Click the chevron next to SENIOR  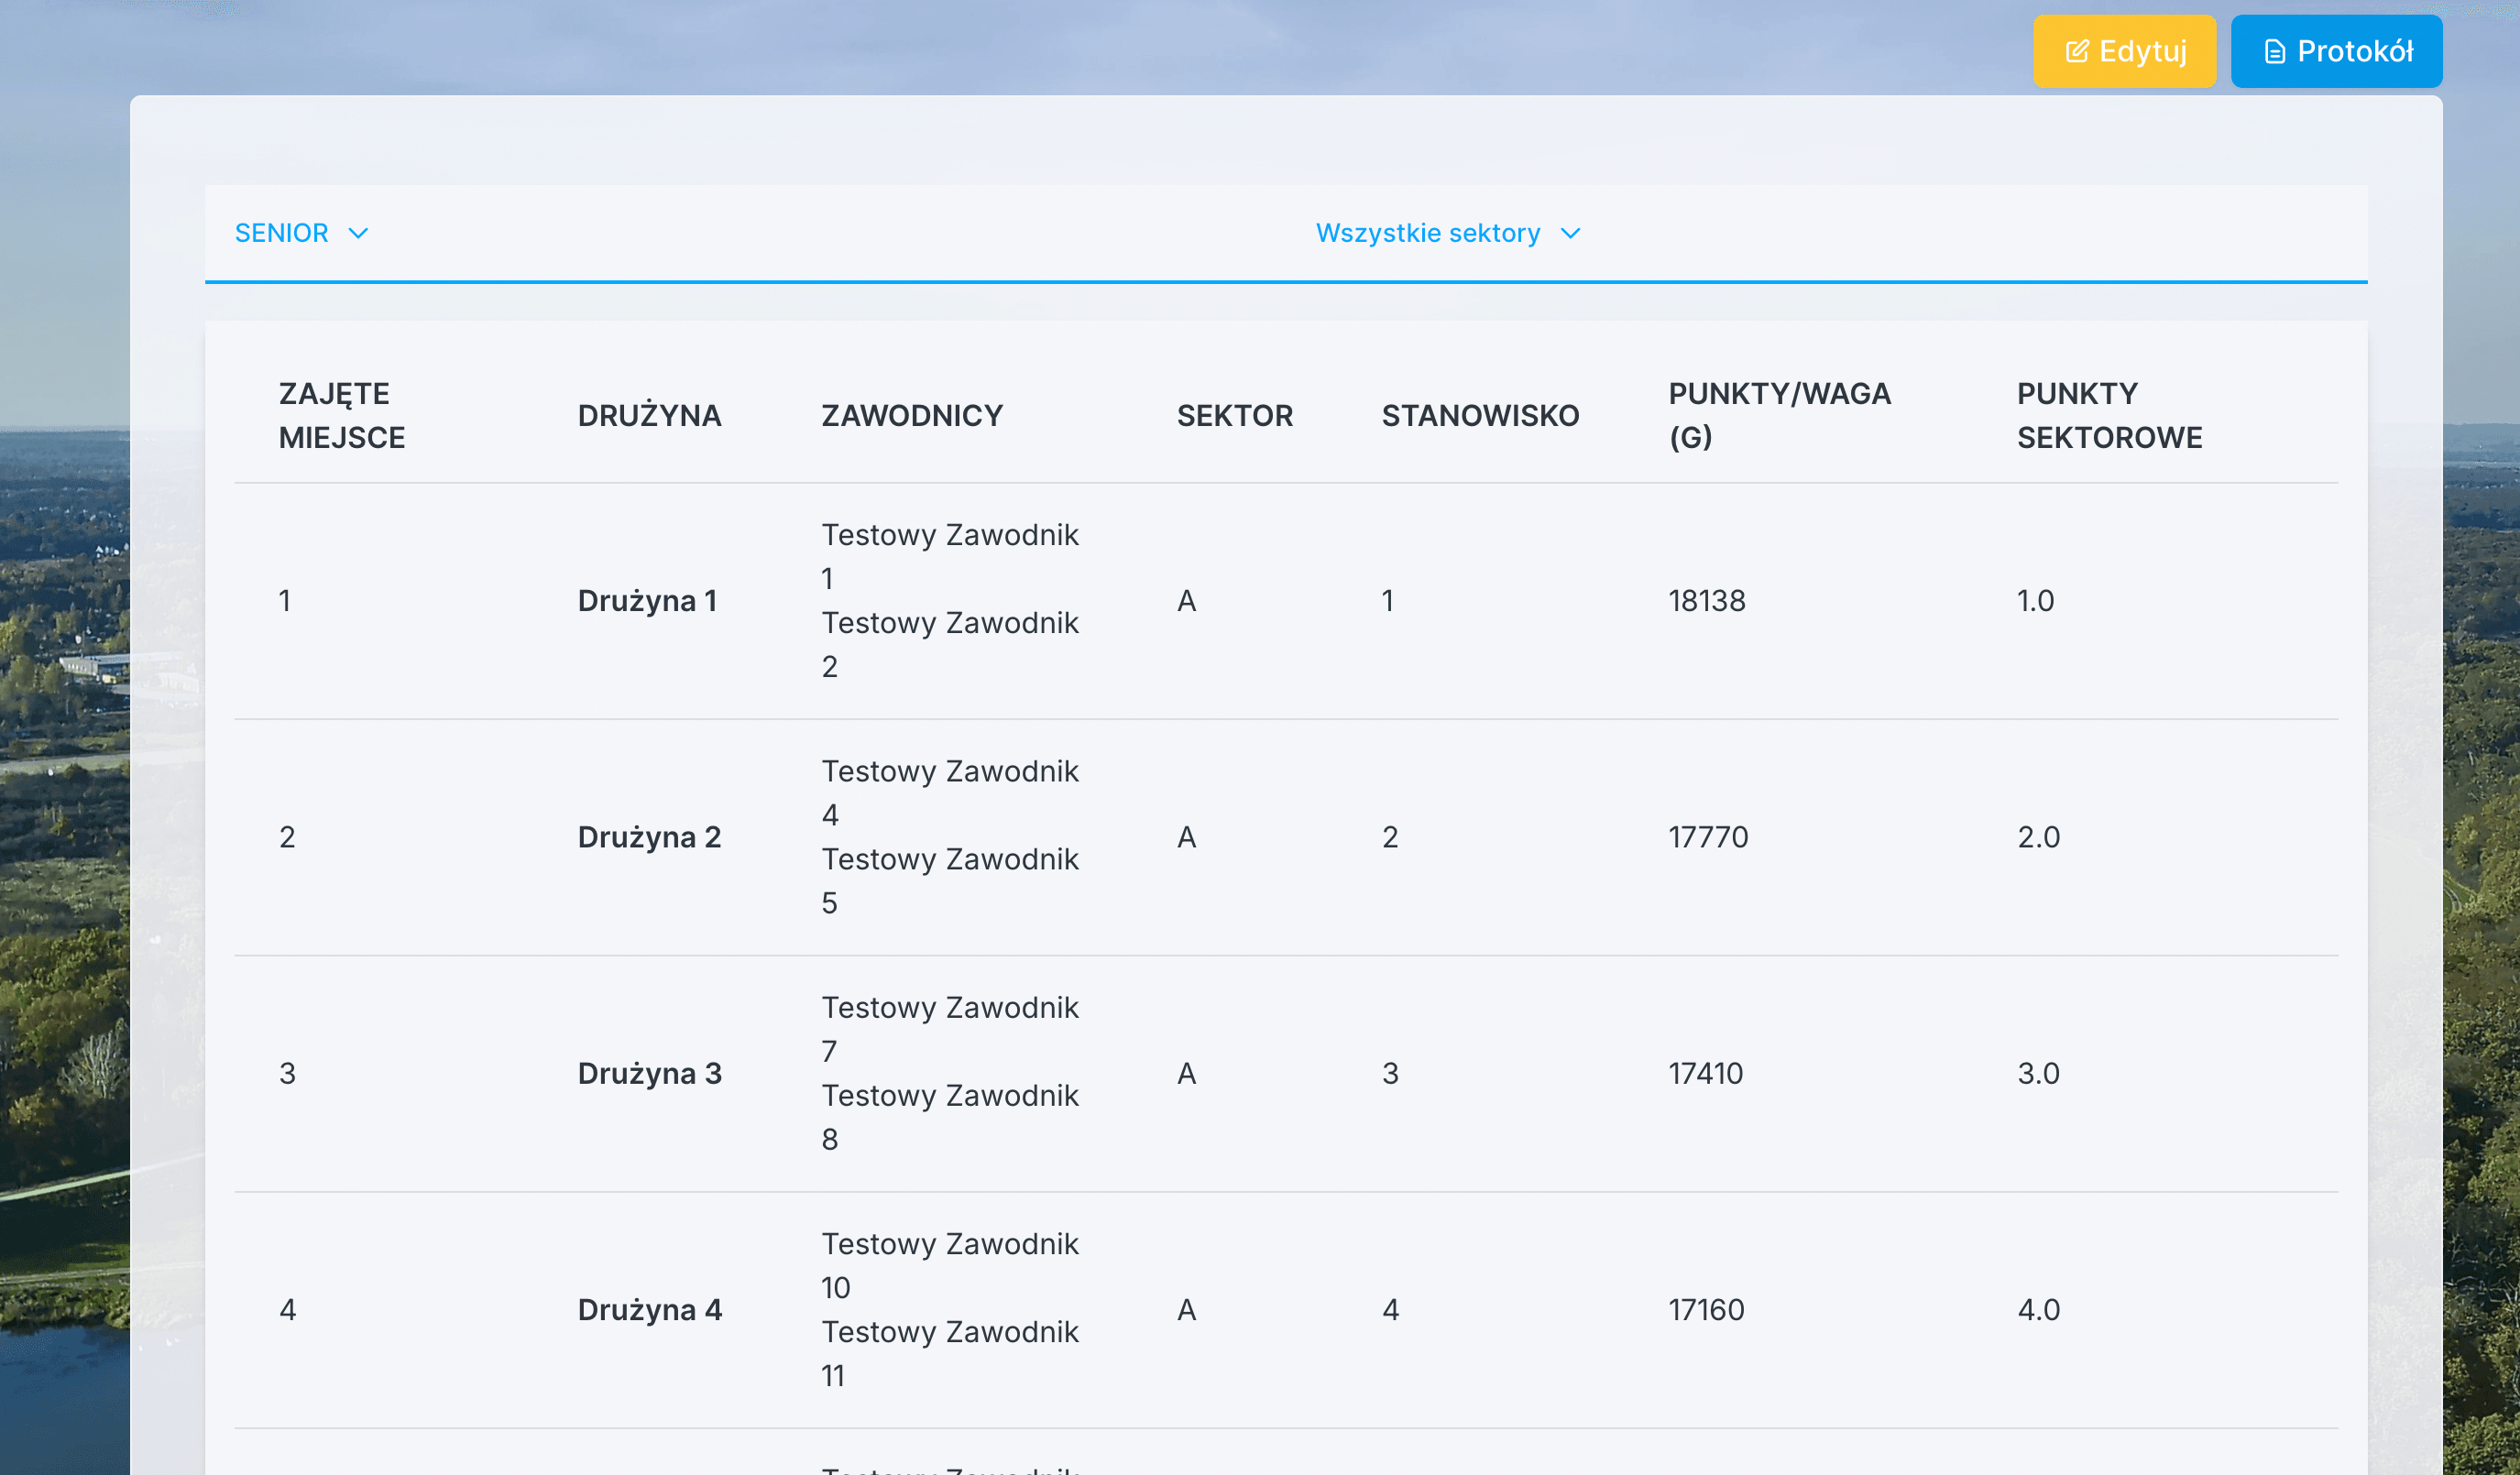pos(358,233)
